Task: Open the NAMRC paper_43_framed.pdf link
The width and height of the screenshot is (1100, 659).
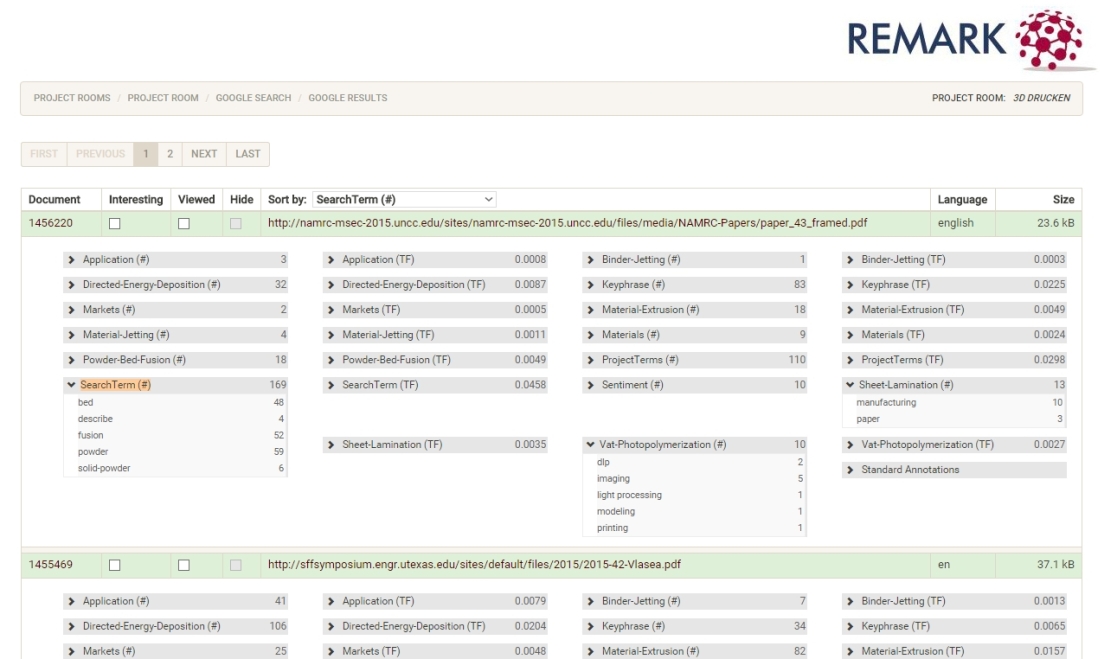Action: click(567, 223)
